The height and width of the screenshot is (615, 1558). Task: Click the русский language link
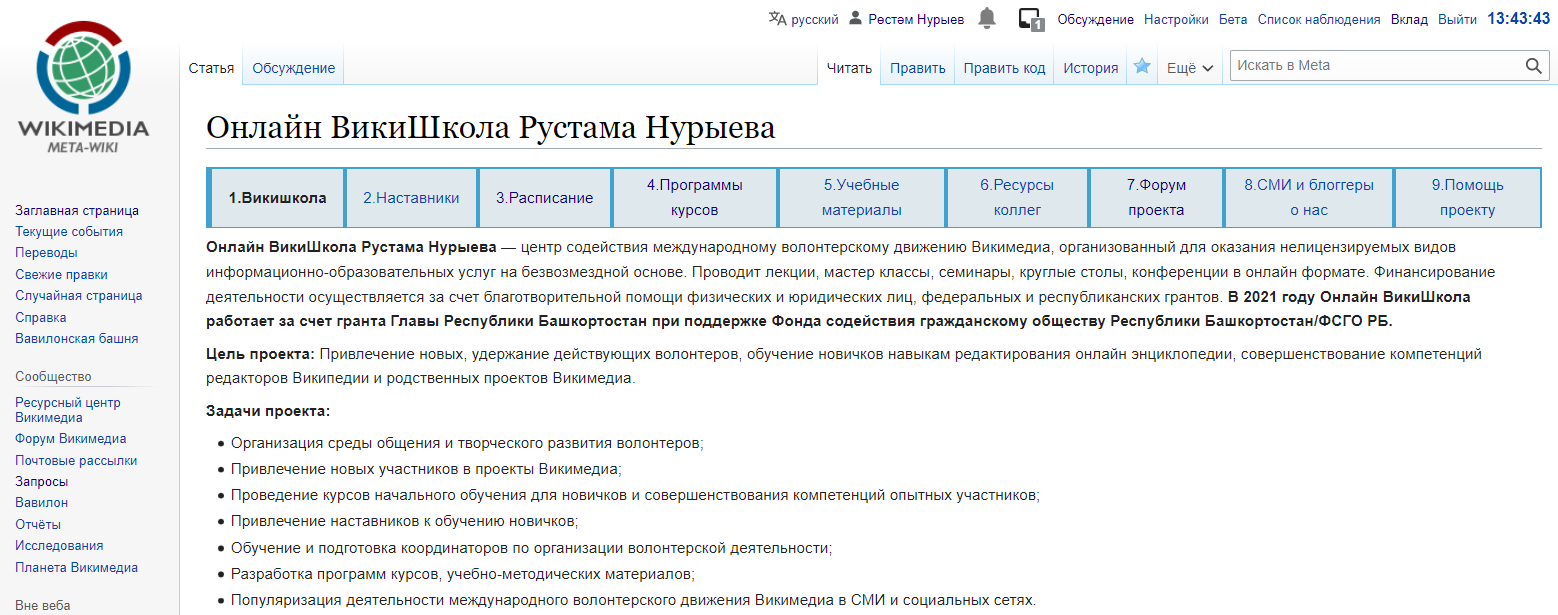coord(815,19)
